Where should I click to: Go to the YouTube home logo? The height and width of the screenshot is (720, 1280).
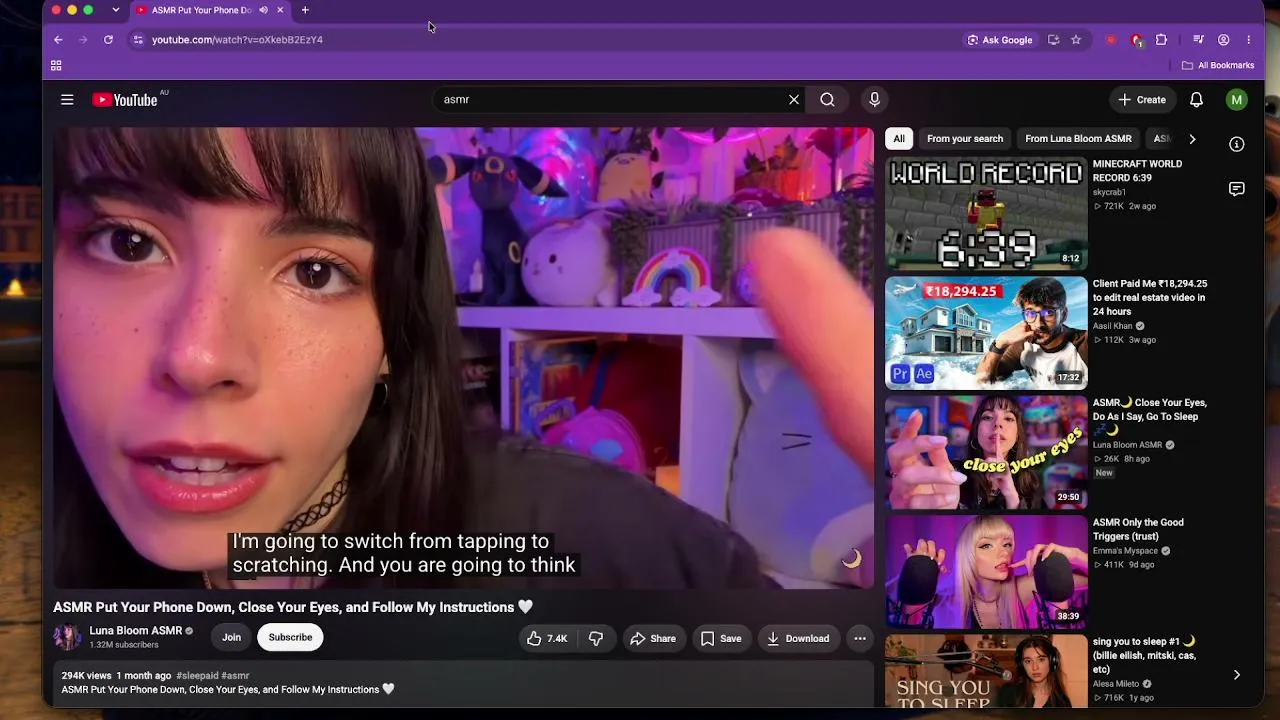[125, 100]
